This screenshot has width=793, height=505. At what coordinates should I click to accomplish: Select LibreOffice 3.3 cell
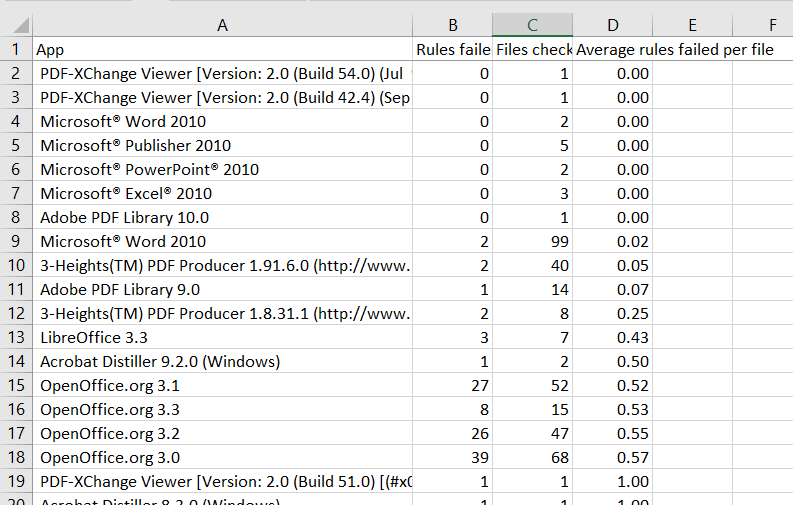[223, 337]
